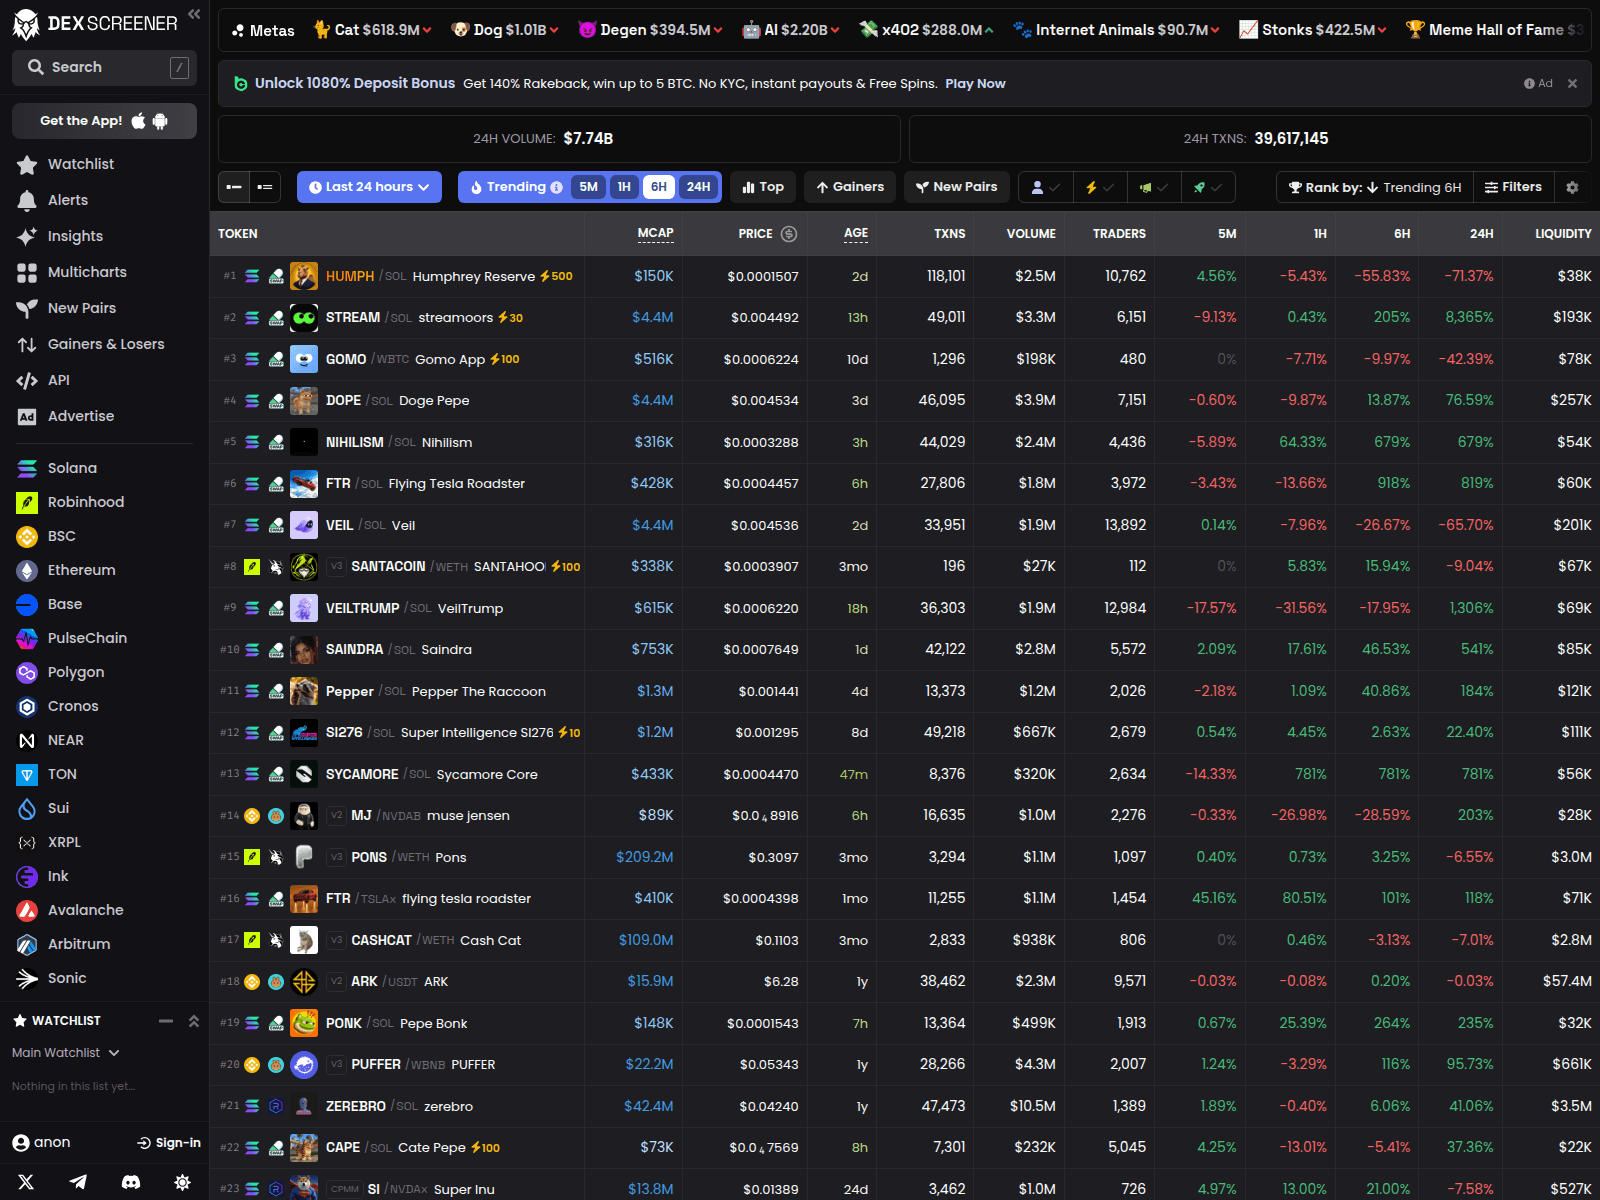Close the deposit bonus ad banner
This screenshot has width=1600, height=1200.
1572,84
